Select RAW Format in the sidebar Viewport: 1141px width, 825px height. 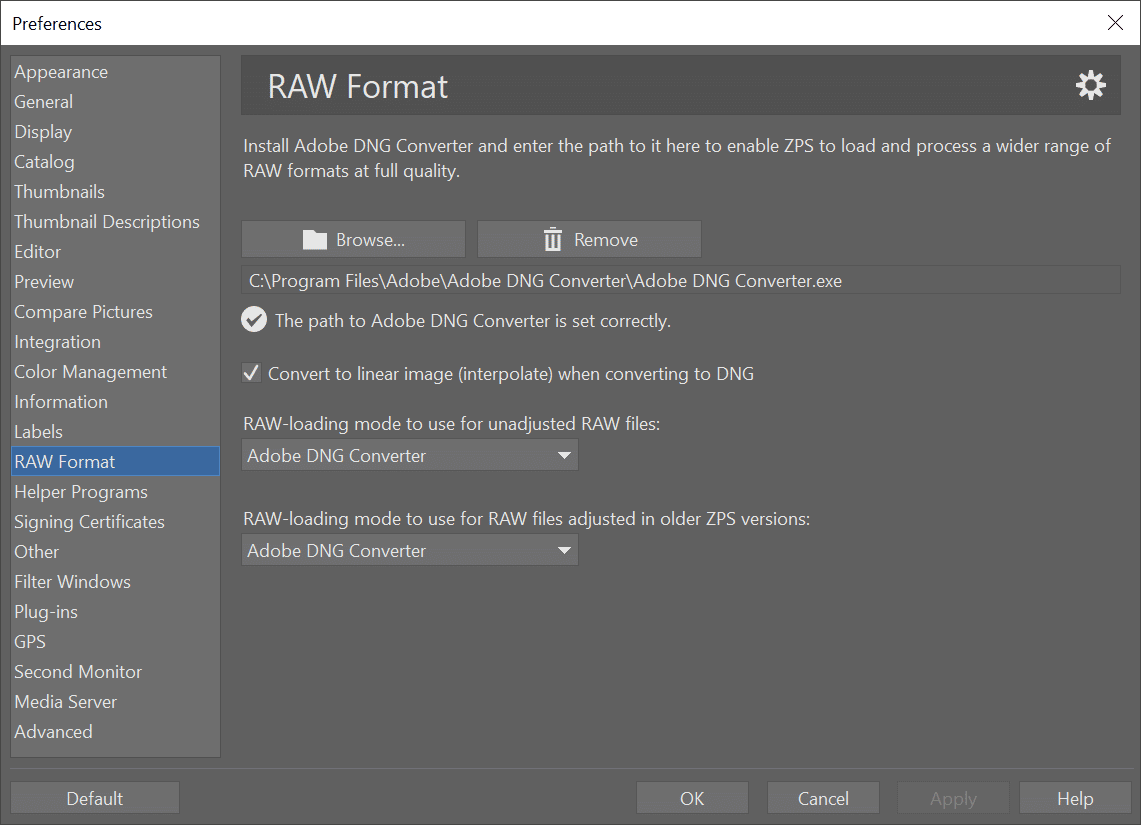pyautogui.click(x=115, y=461)
